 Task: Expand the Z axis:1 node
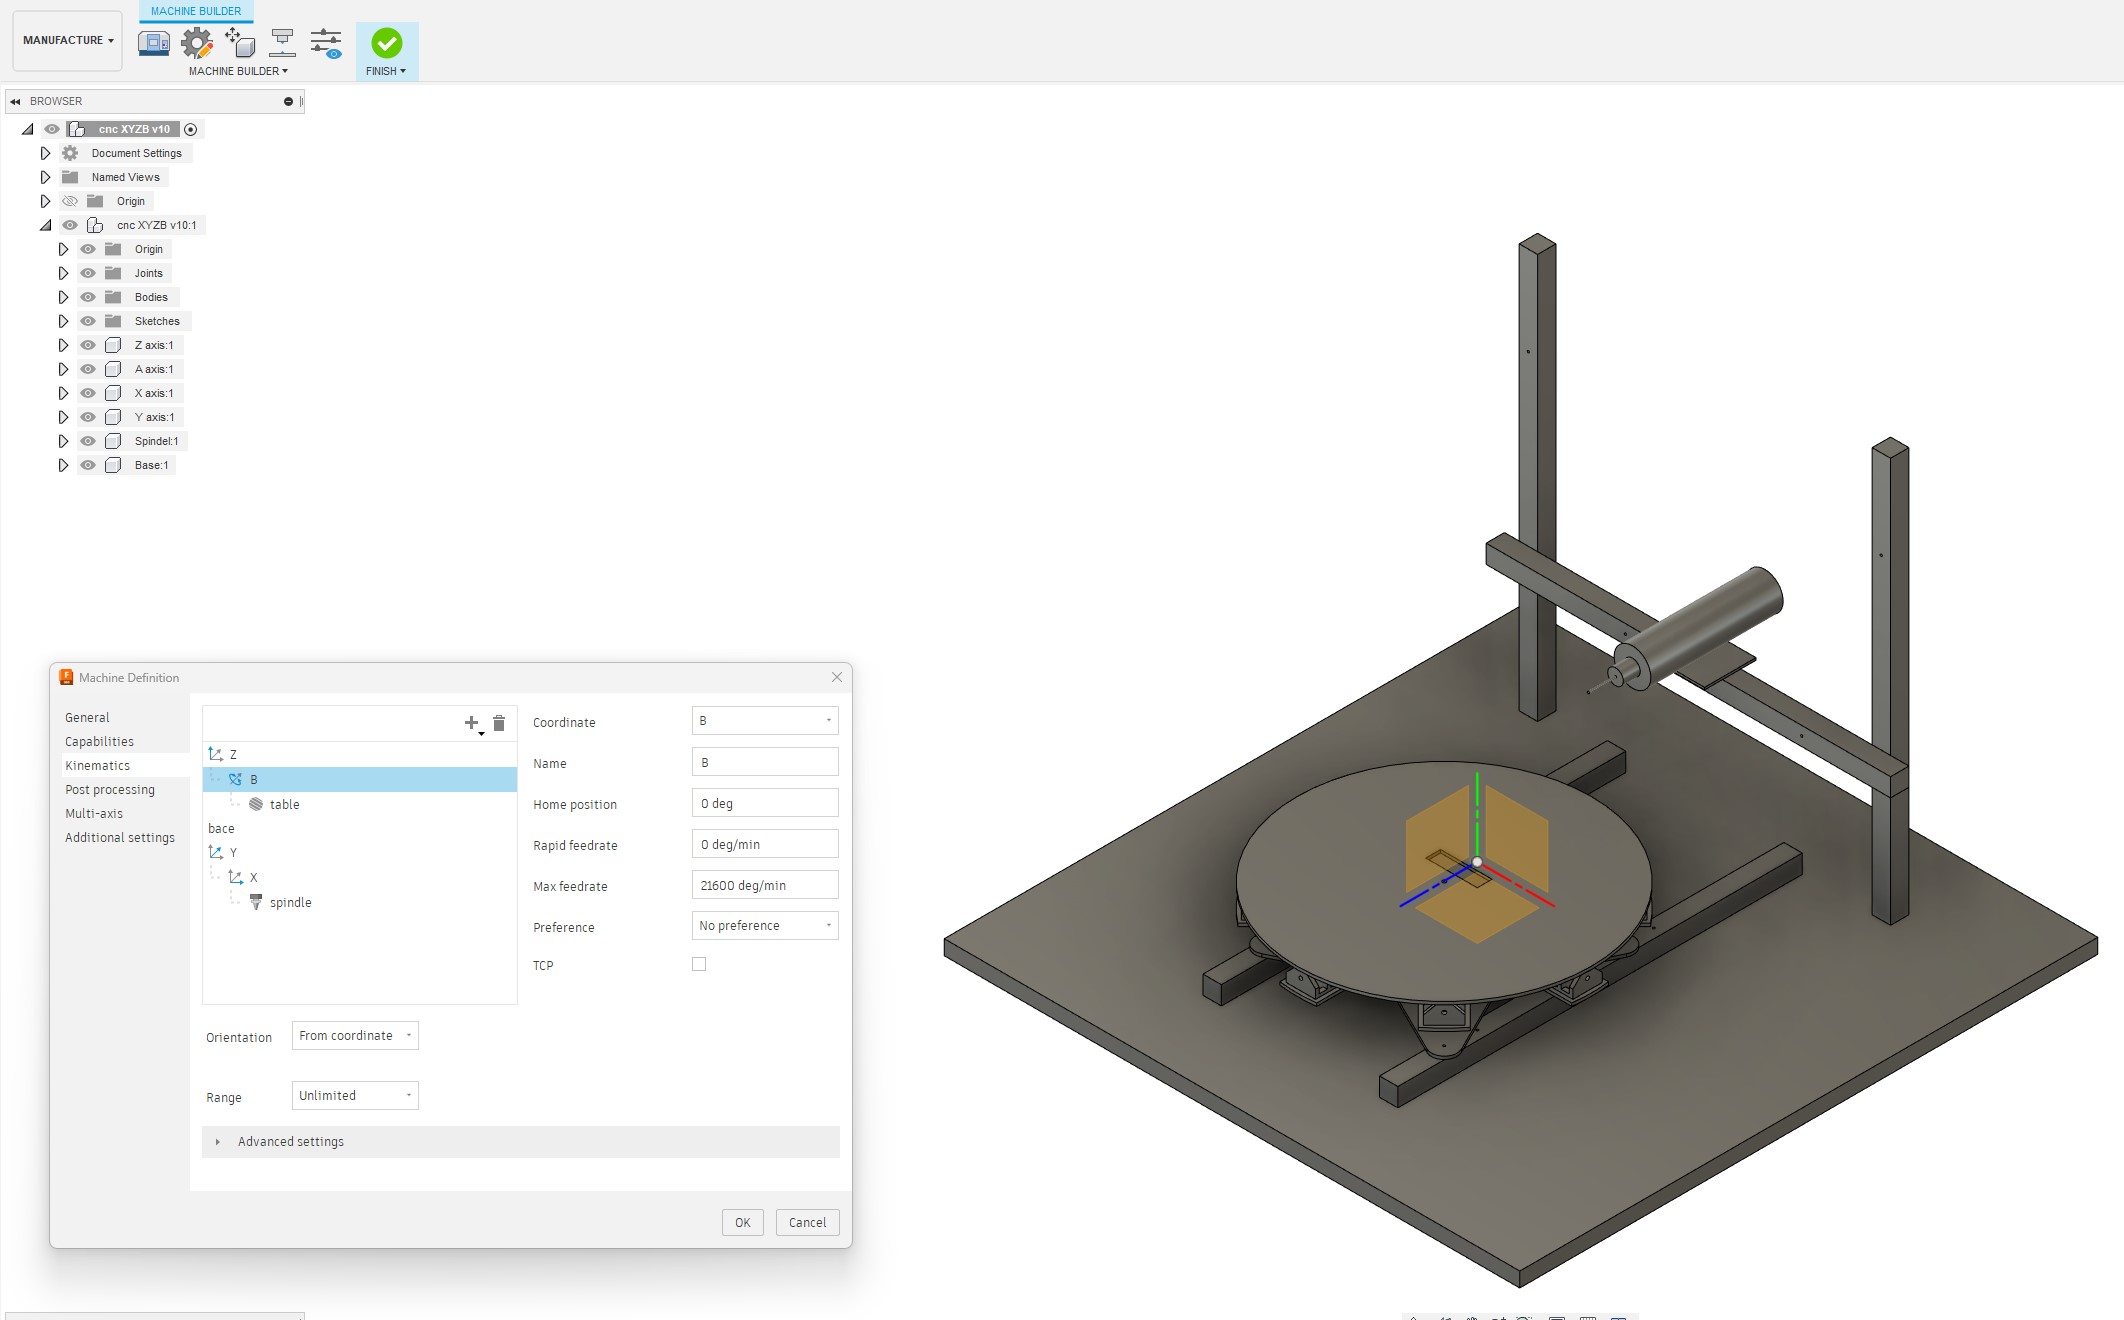pos(63,345)
